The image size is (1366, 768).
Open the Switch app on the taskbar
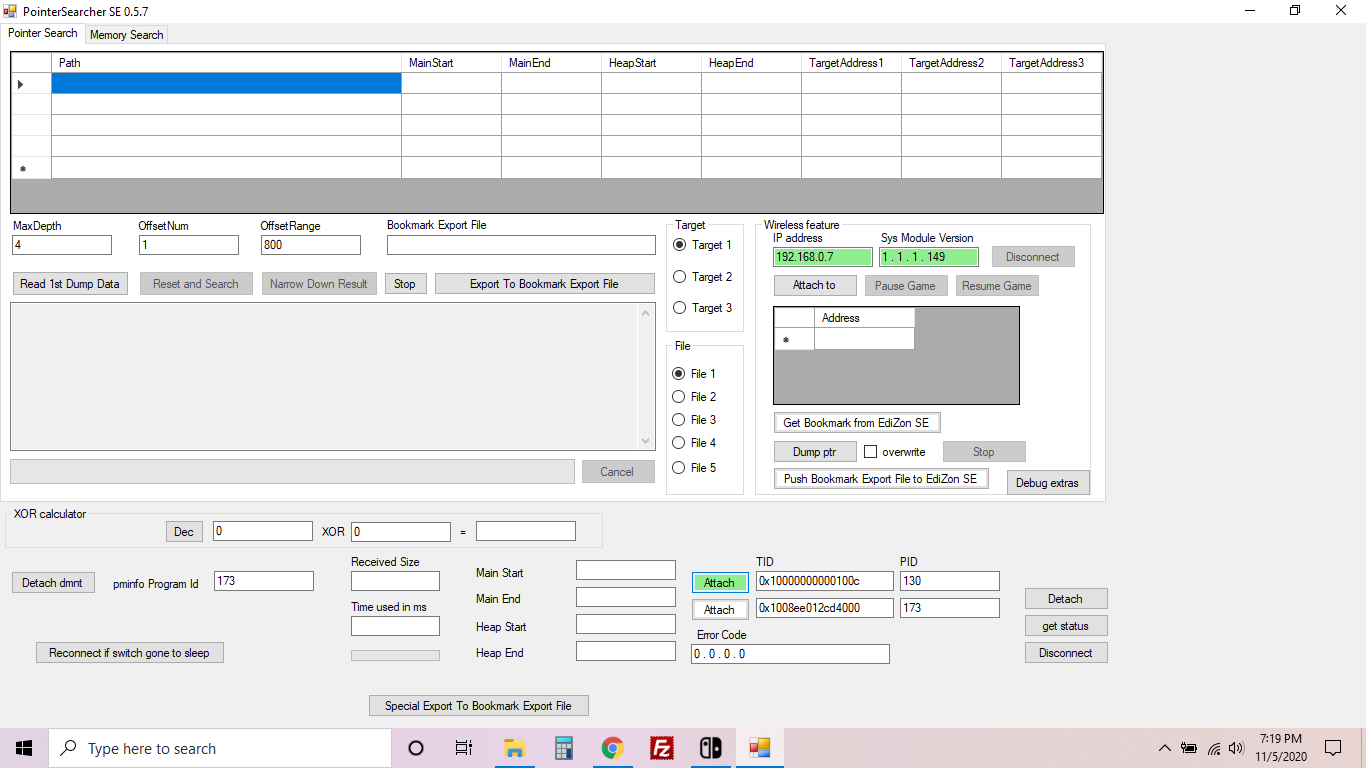pyautogui.click(x=710, y=748)
